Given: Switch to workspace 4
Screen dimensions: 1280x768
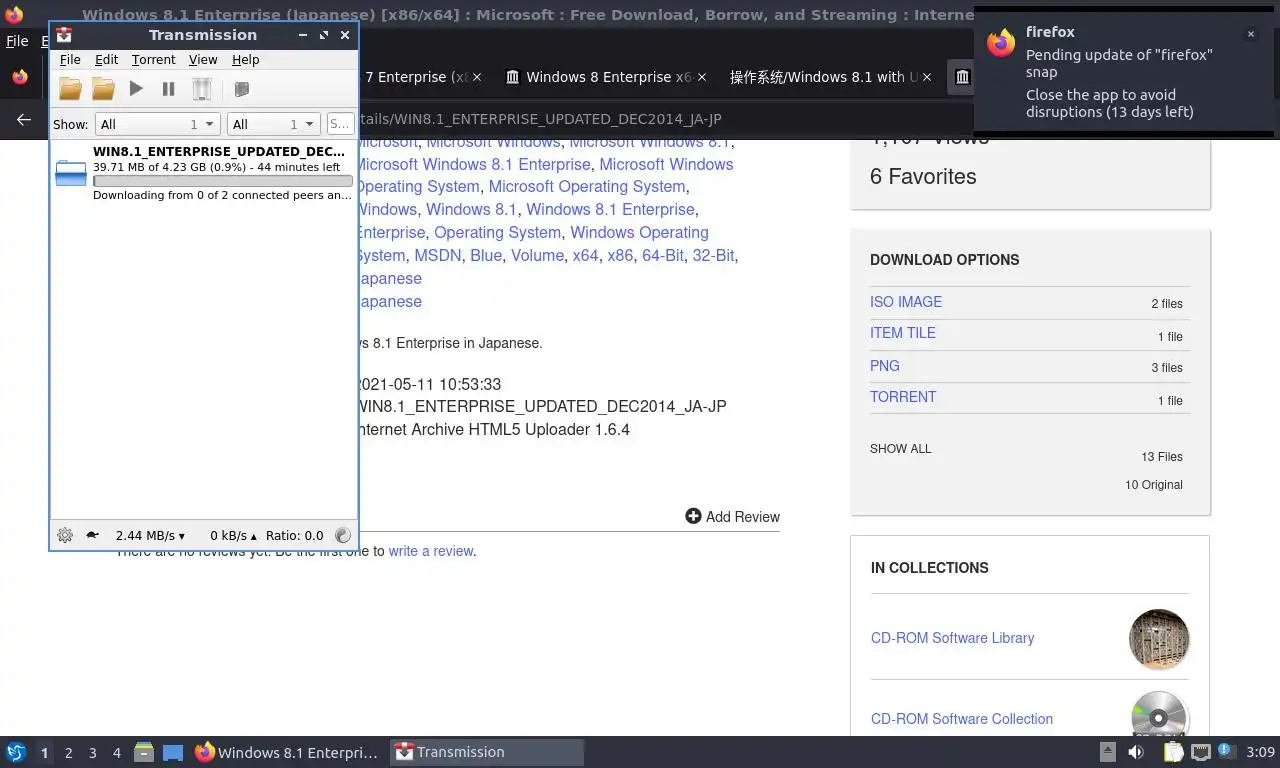Looking at the screenshot, I should (x=116, y=753).
